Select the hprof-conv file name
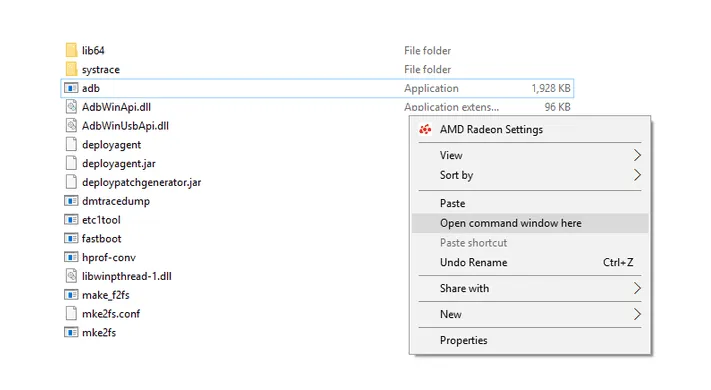Viewport: 711px width, 390px height. 109,258
